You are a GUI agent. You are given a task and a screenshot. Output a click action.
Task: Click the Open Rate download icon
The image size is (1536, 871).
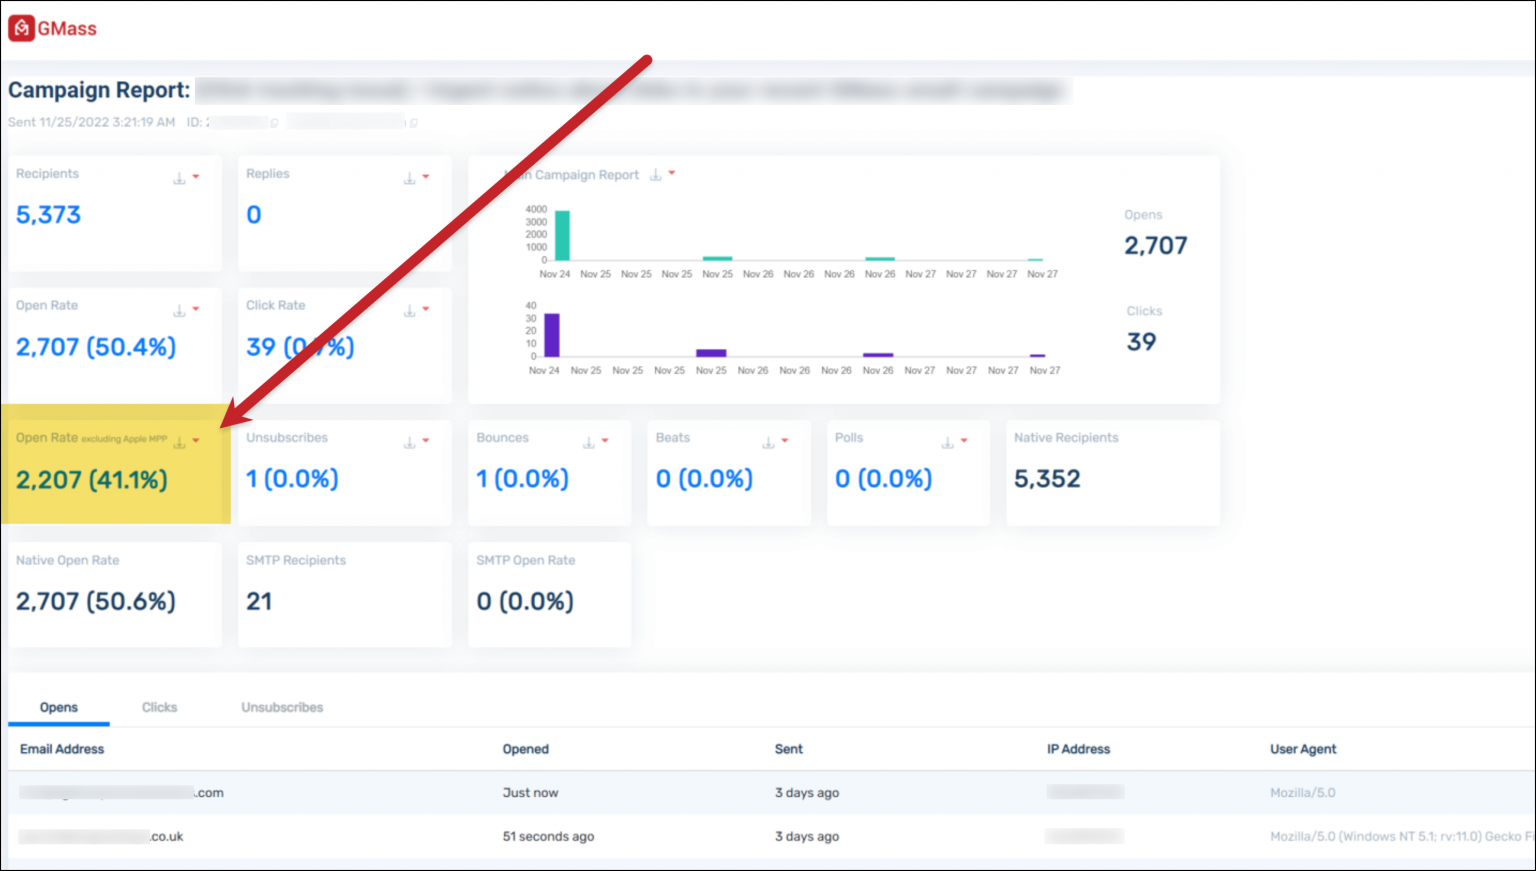coord(179,311)
